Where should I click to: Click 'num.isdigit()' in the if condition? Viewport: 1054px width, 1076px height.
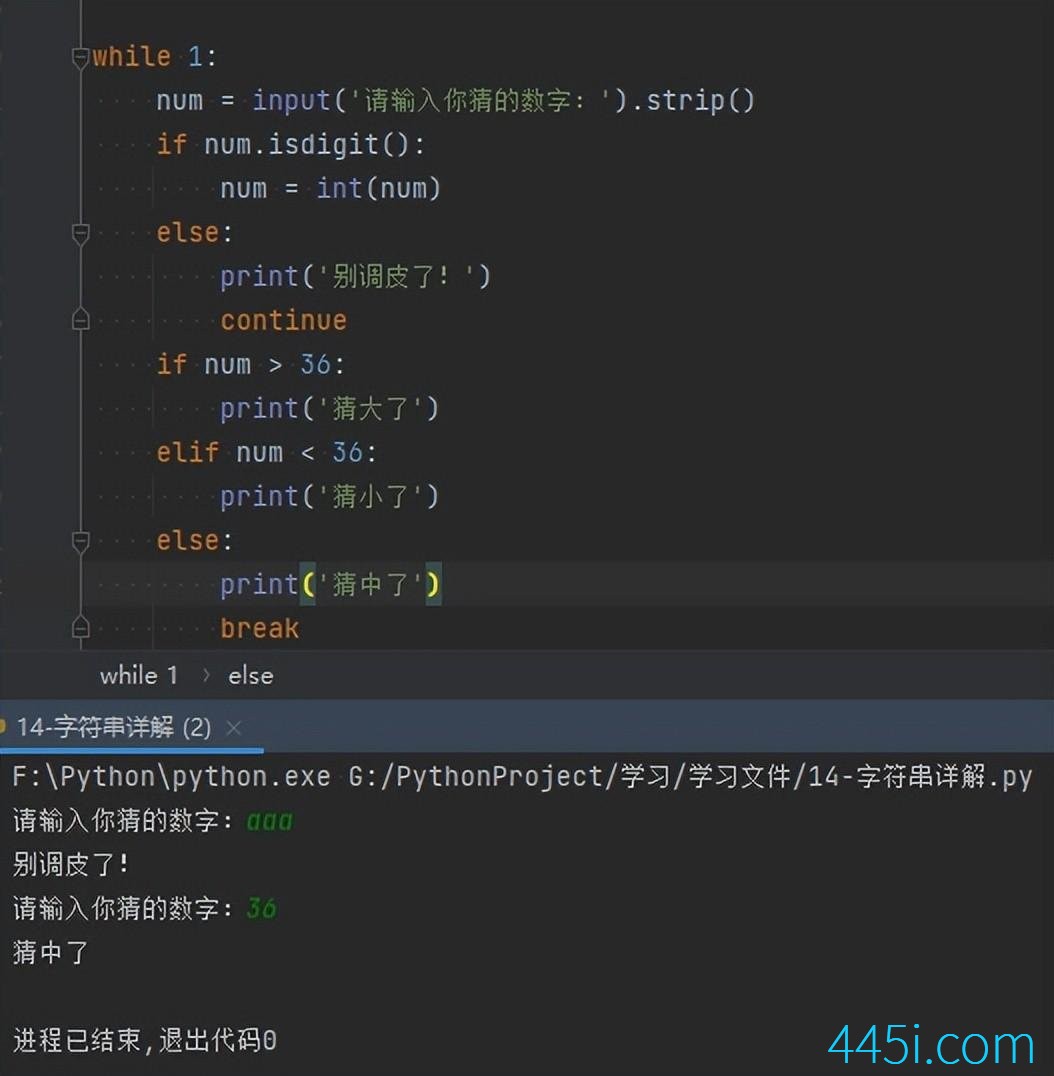coord(306,145)
